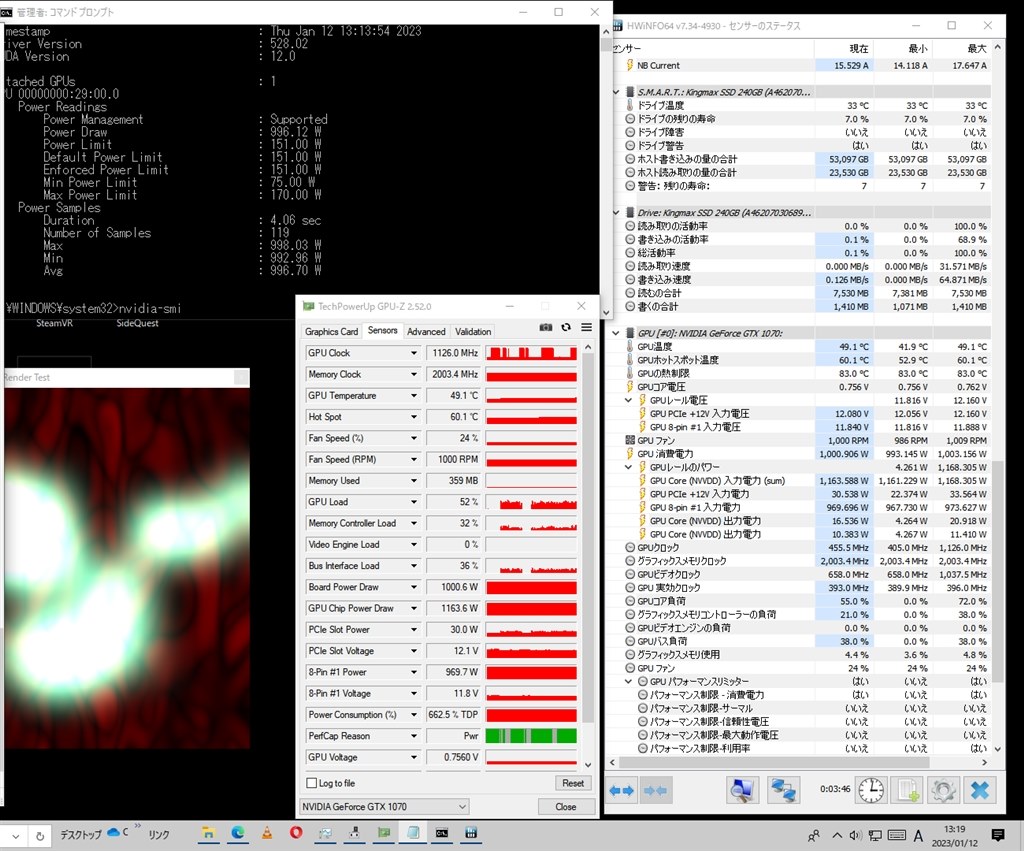Viewport: 1024px width, 851px height.
Task: Click the HWiNFO log file page icon
Action: [x=907, y=791]
